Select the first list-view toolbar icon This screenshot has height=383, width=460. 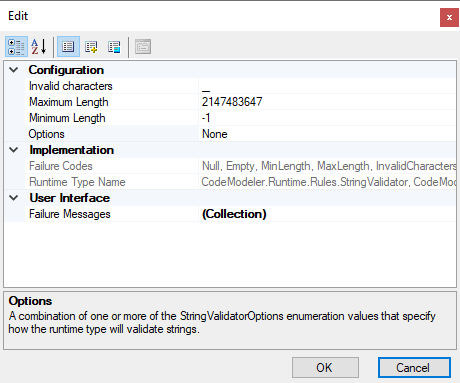(68, 47)
